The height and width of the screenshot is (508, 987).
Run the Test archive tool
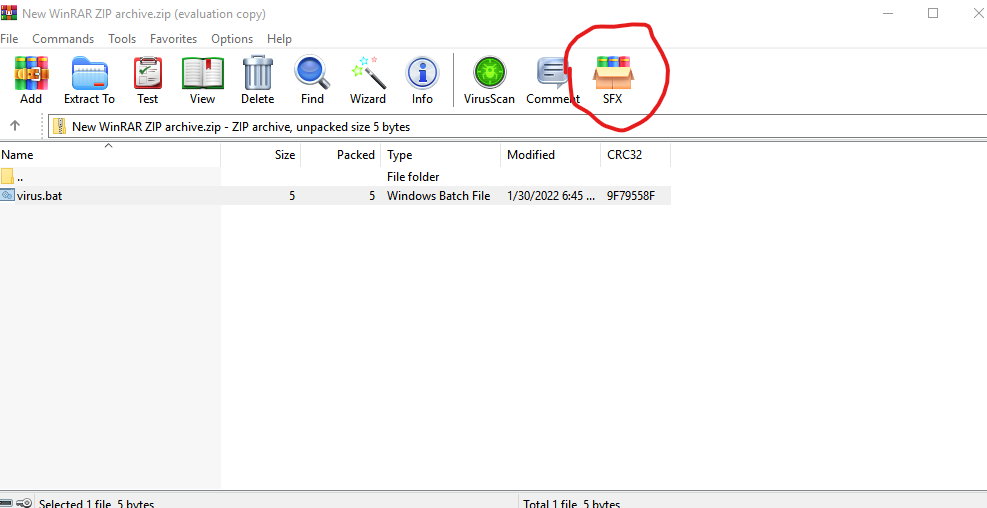[x=147, y=80]
